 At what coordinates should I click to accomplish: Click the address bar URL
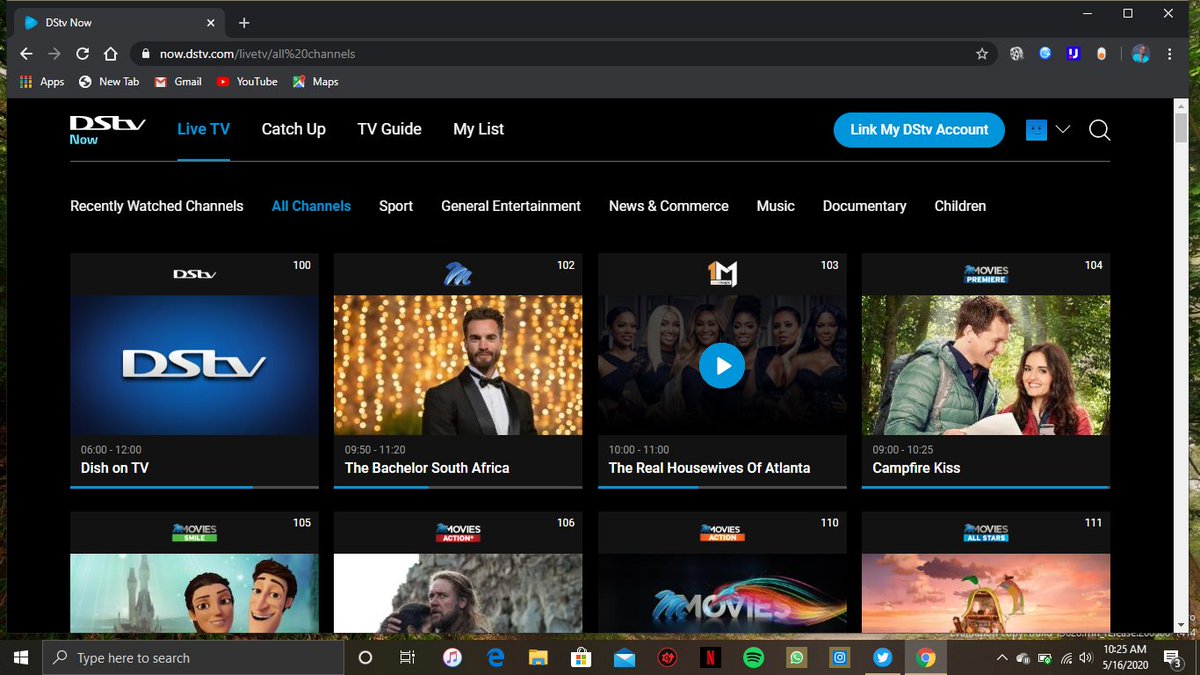(257, 54)
